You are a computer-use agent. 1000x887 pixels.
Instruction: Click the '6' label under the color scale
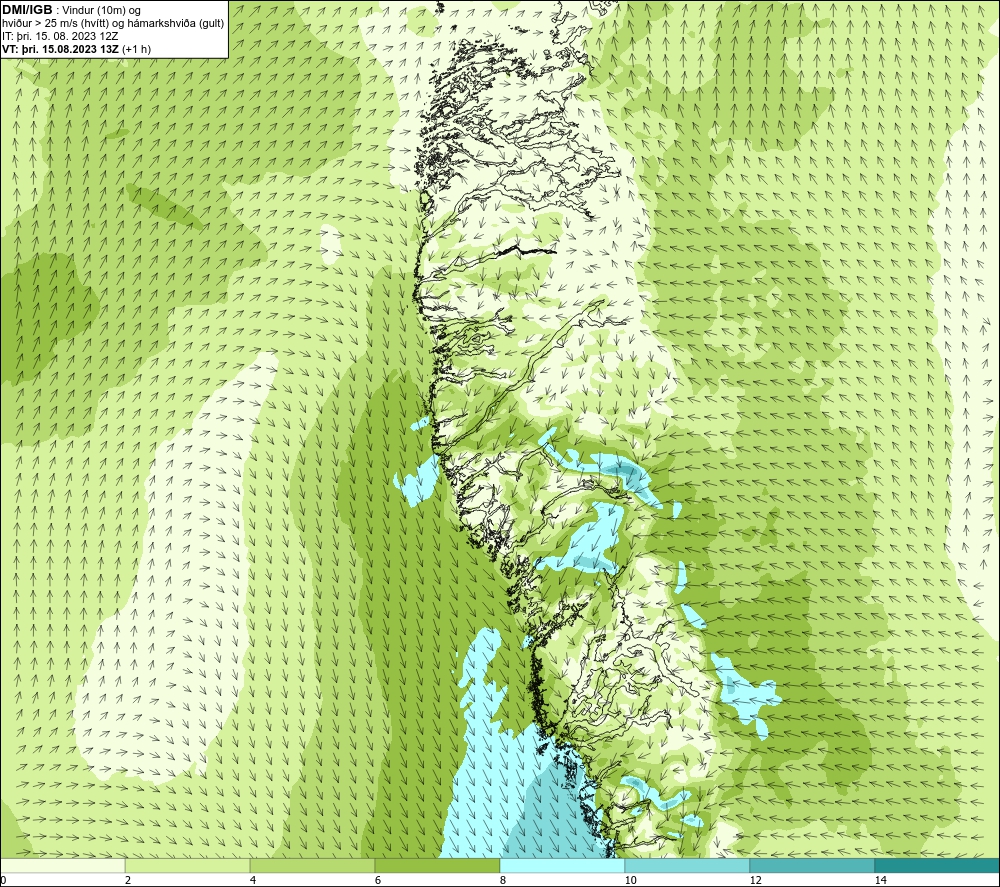coord(378,880)
